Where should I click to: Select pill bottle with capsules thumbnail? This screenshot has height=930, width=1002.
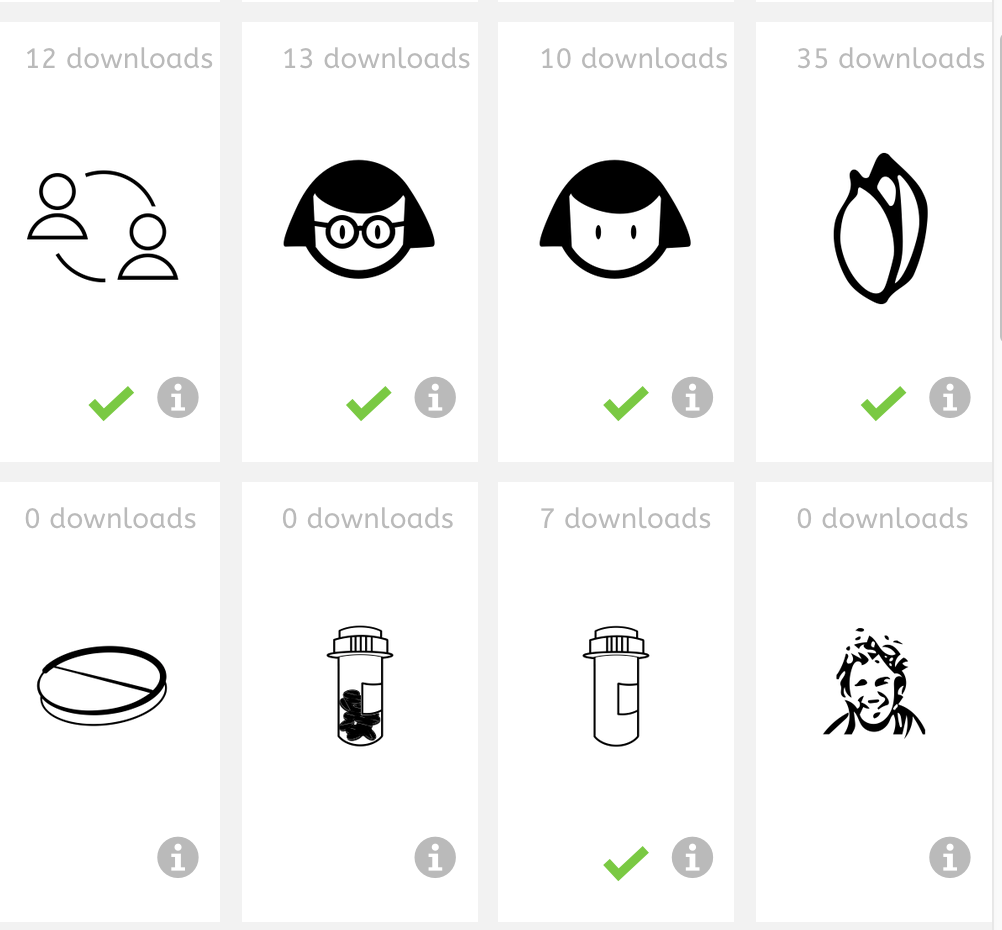point(360,686)
